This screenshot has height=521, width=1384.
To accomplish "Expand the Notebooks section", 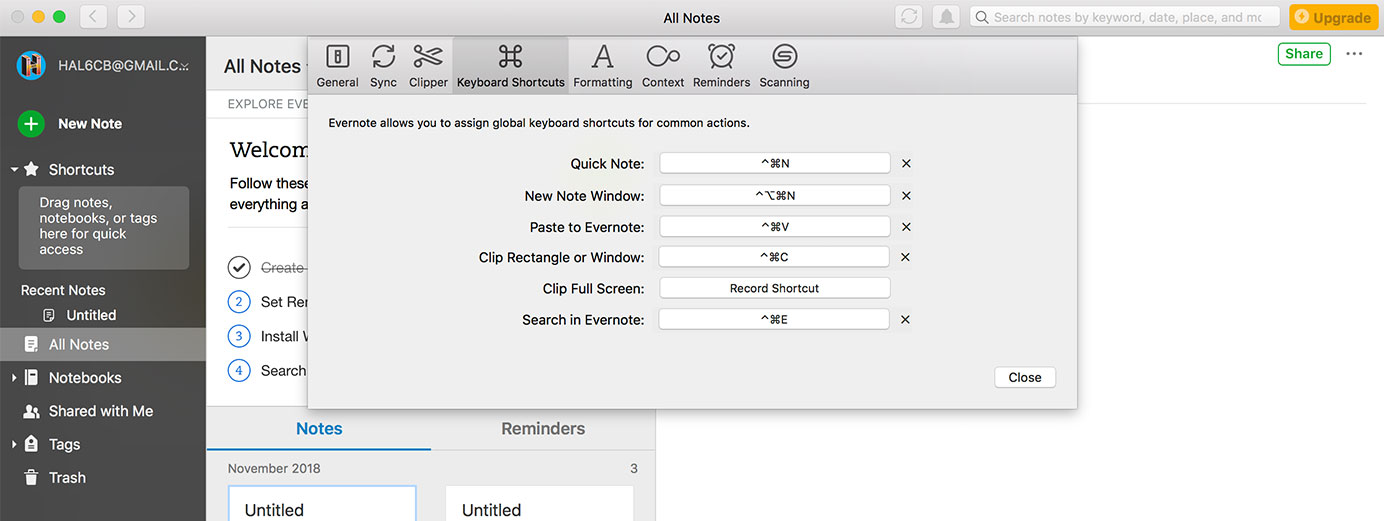I will coord(14,378).
